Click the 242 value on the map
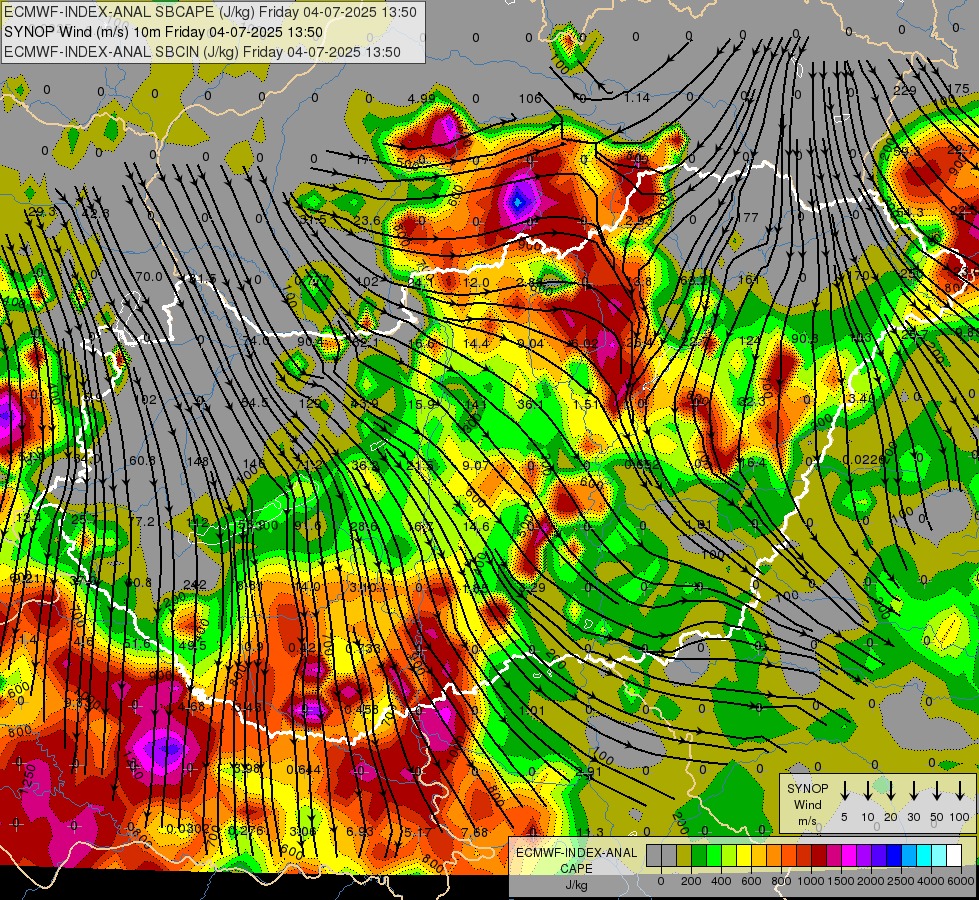The image size is (979, 900). pyautogui.click(x=195, y=585)
